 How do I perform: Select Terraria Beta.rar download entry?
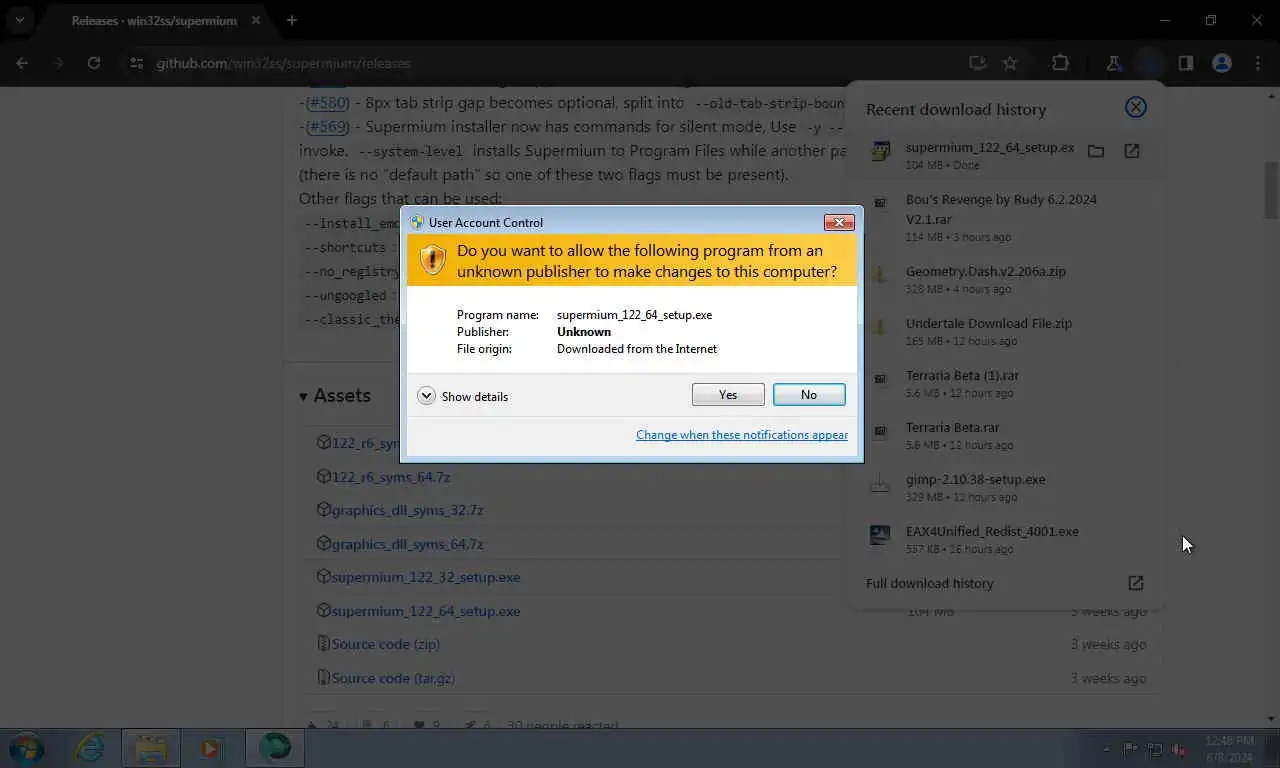[1005, 435]
